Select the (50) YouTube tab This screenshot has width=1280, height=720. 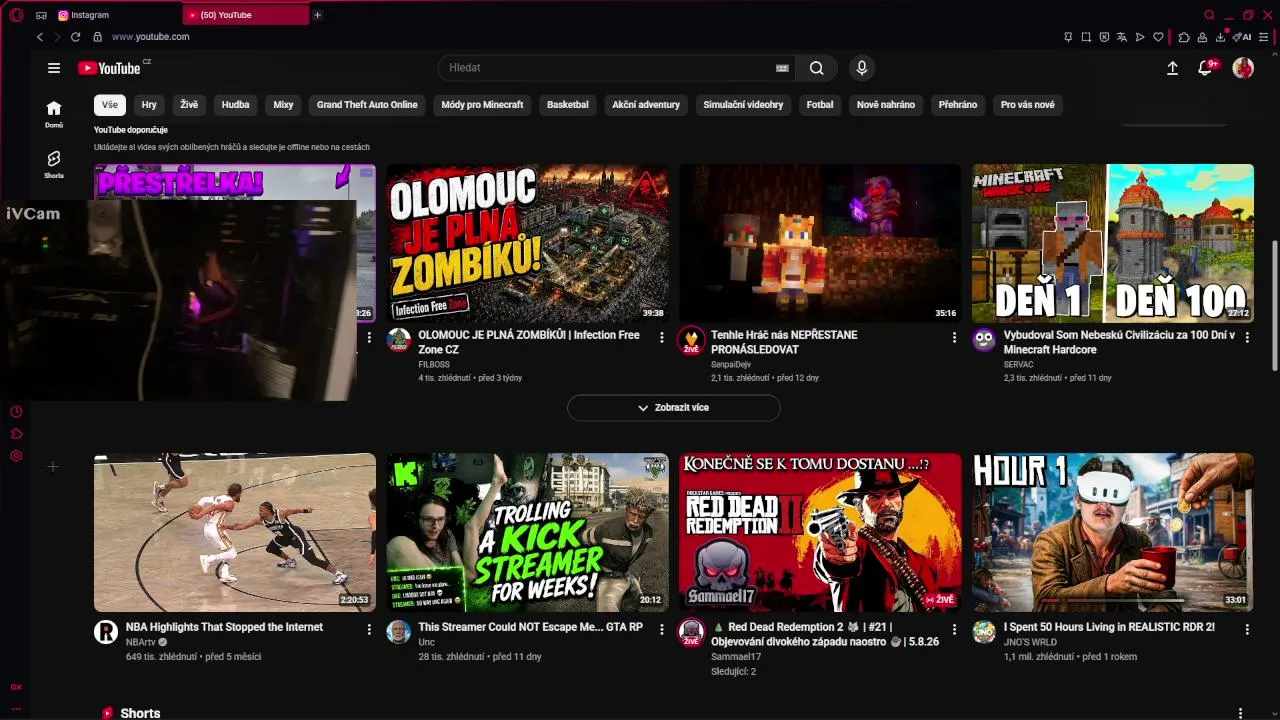coord(246,15)
